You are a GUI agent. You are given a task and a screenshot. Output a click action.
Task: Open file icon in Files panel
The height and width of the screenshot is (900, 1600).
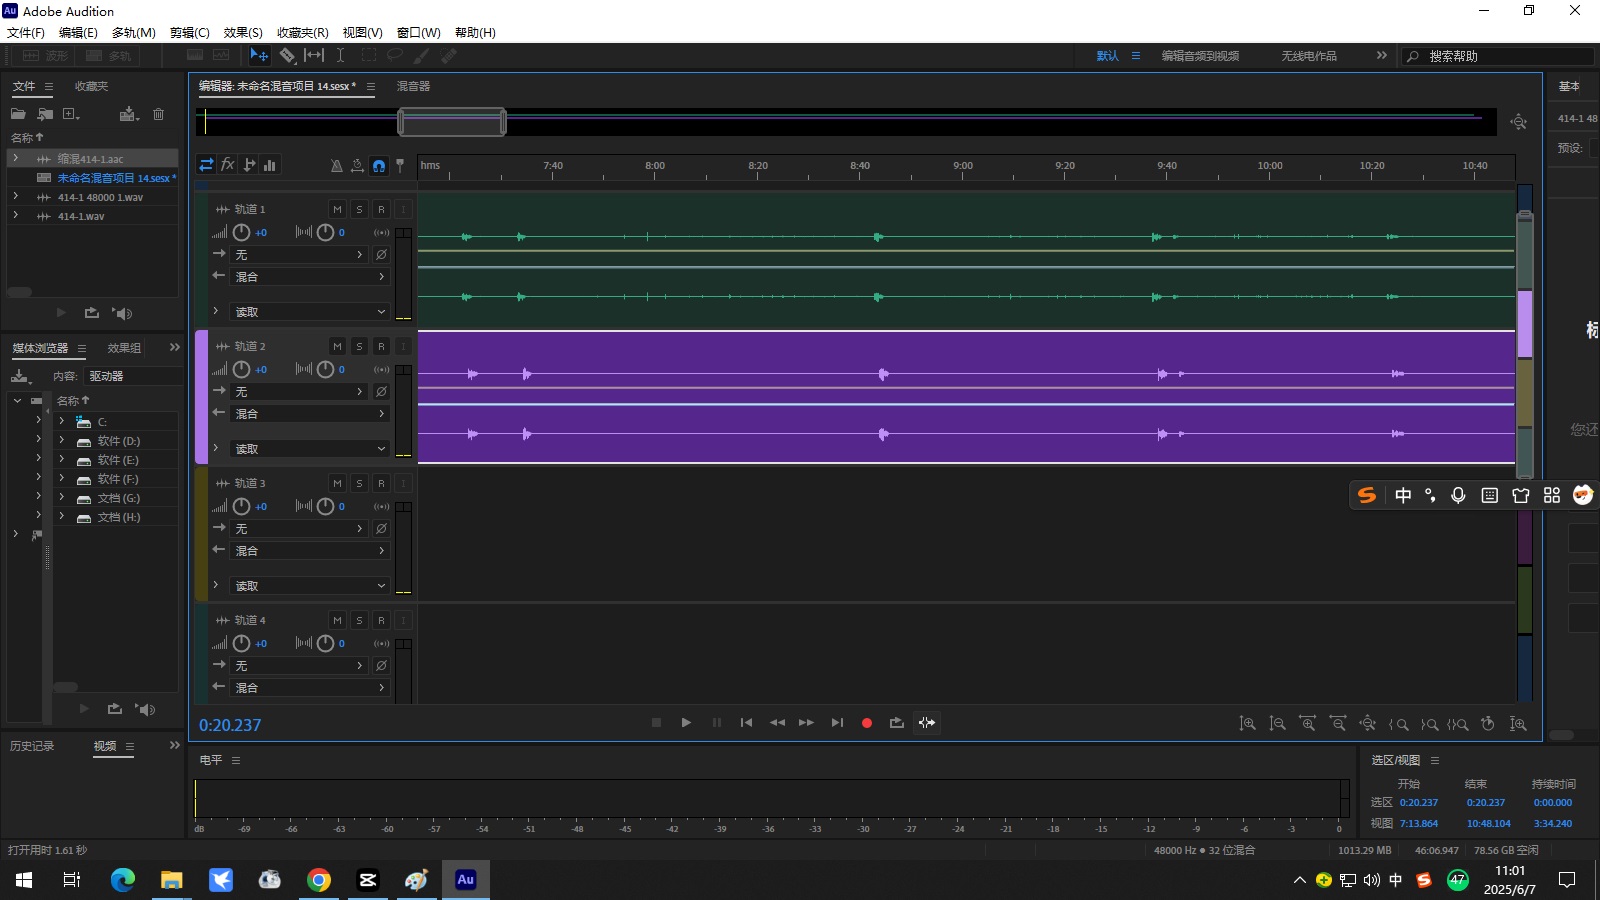[x=18, y=114]
